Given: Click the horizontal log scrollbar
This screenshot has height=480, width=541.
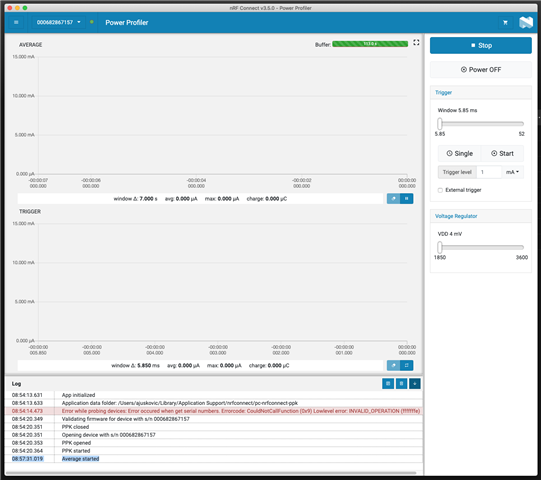Looking at the screenshot, I should pos(211,473).
